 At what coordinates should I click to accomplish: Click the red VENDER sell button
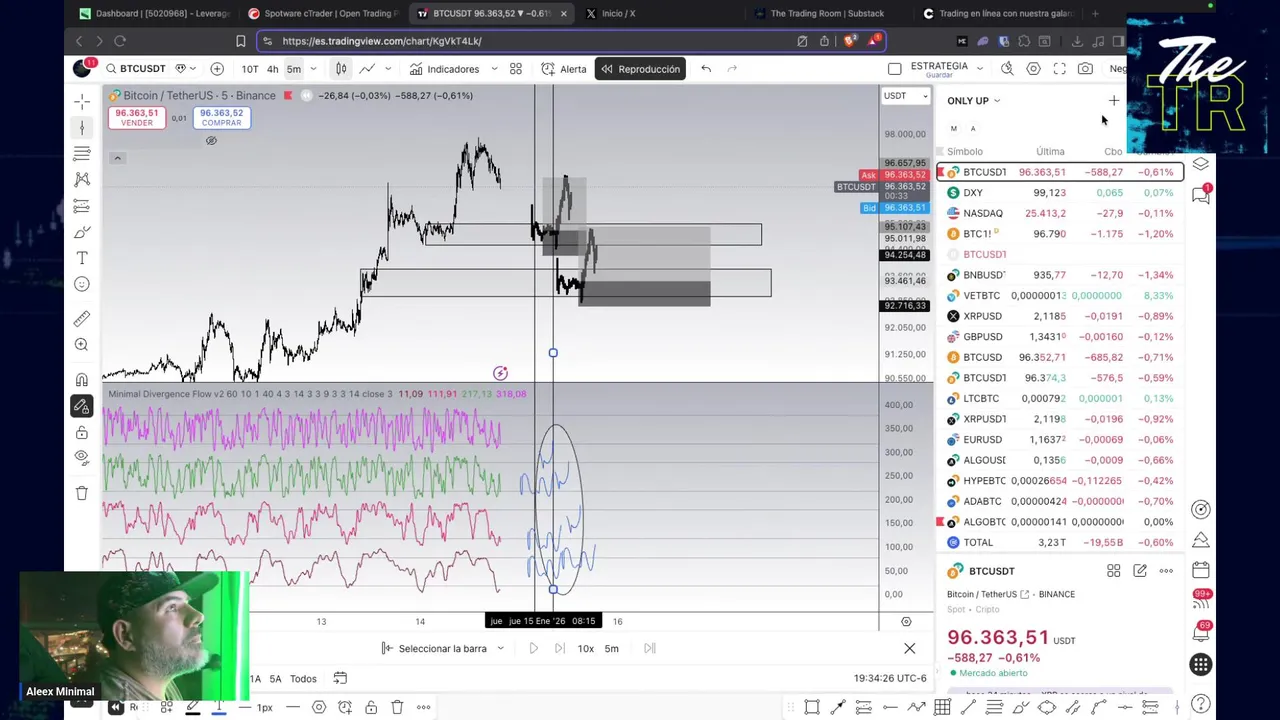(136, 117)
